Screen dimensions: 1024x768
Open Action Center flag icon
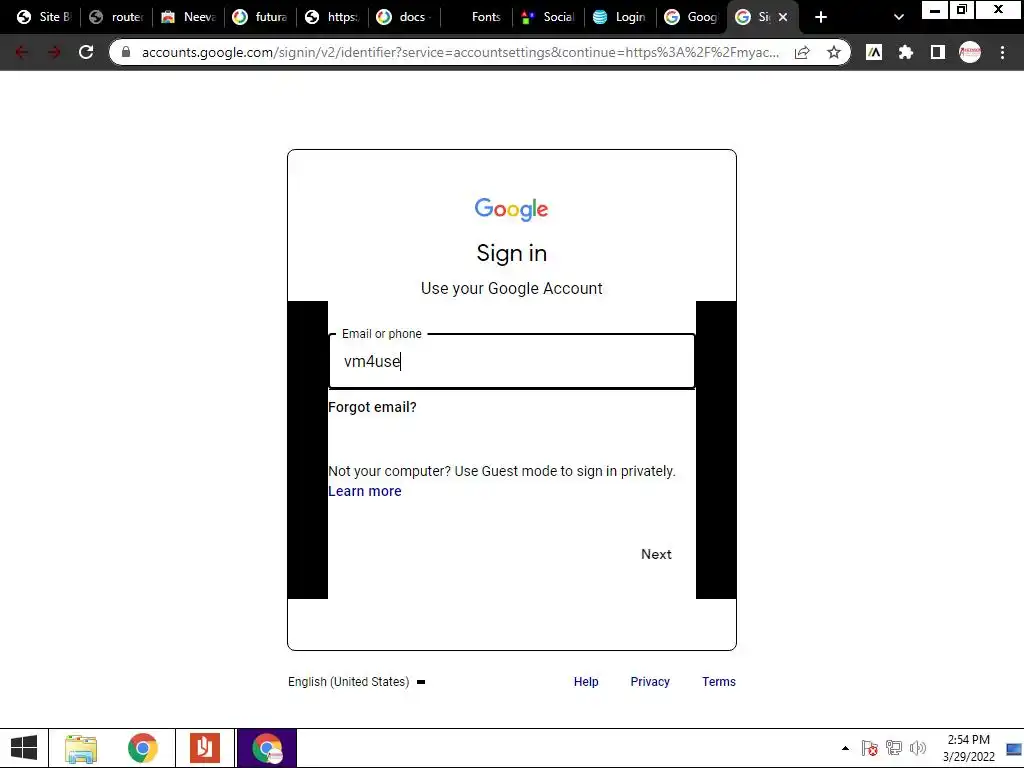coord(869,748)
